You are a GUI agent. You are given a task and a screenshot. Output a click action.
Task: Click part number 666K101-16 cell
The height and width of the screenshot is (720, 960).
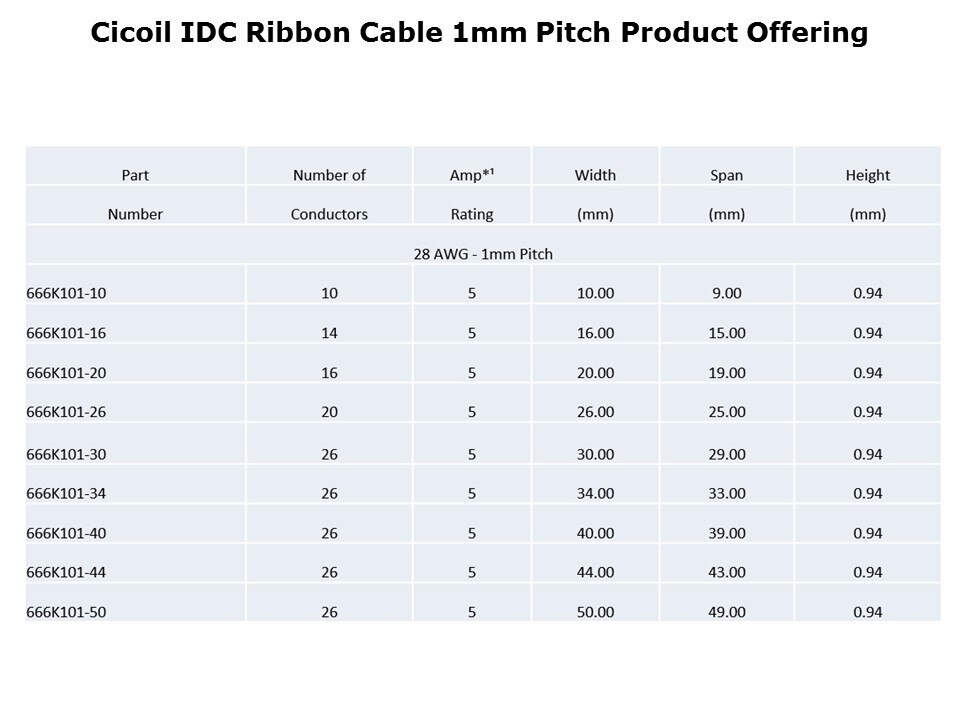pos(66,333)
